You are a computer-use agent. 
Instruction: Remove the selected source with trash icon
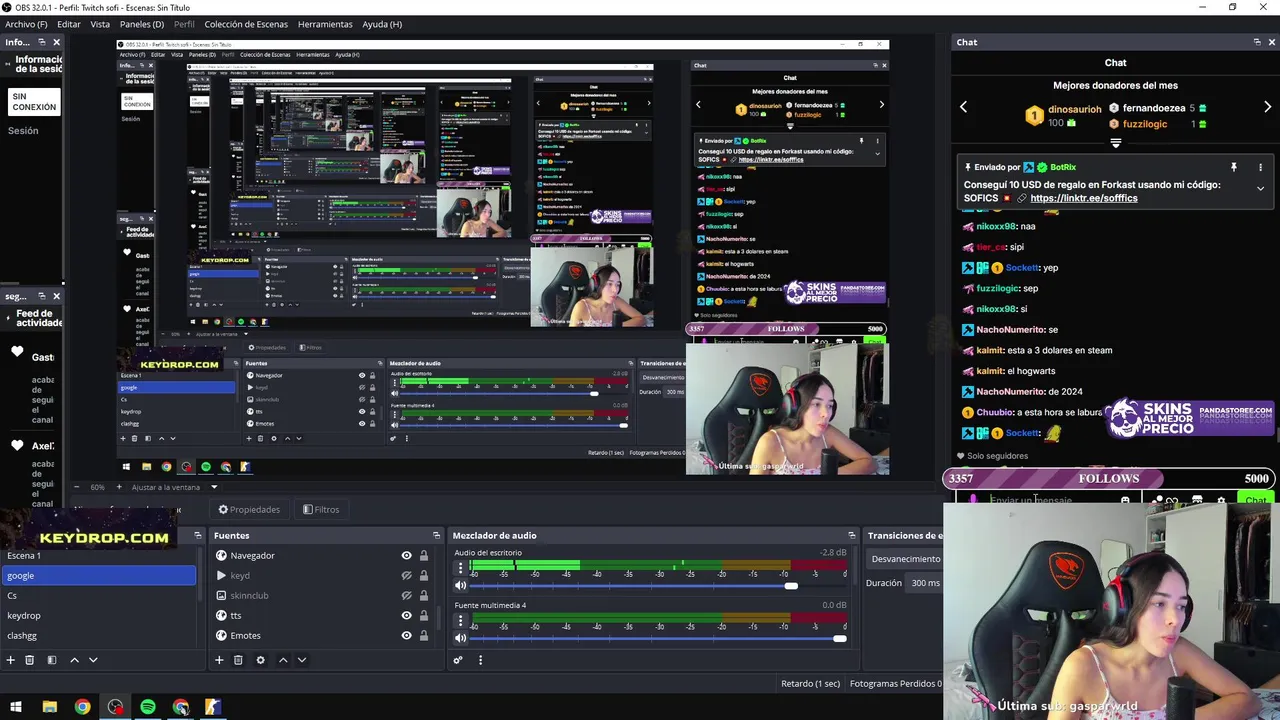coord(238,660)
